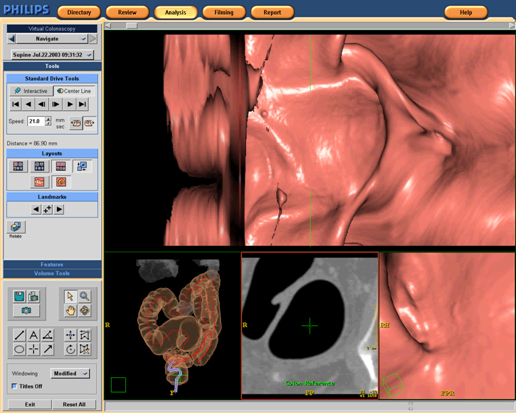
Task: Select the text annotation 'A' tool
Action: (x=34, y=335)
